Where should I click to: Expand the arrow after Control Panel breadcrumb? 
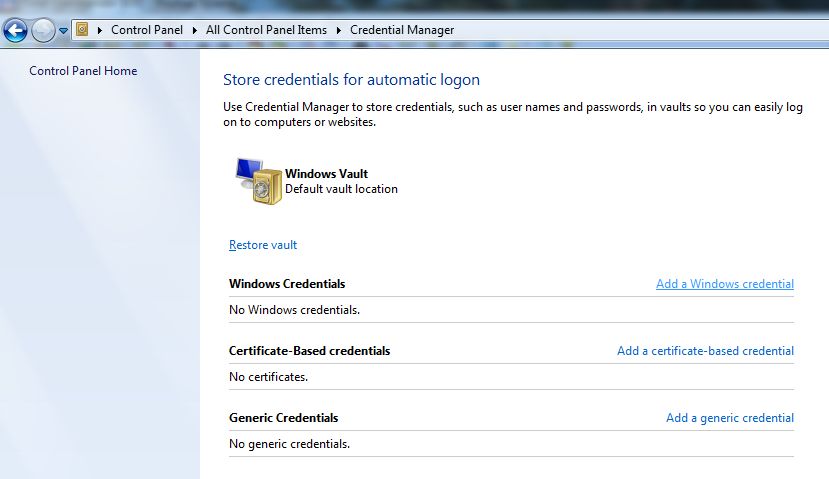click(195, 30)
